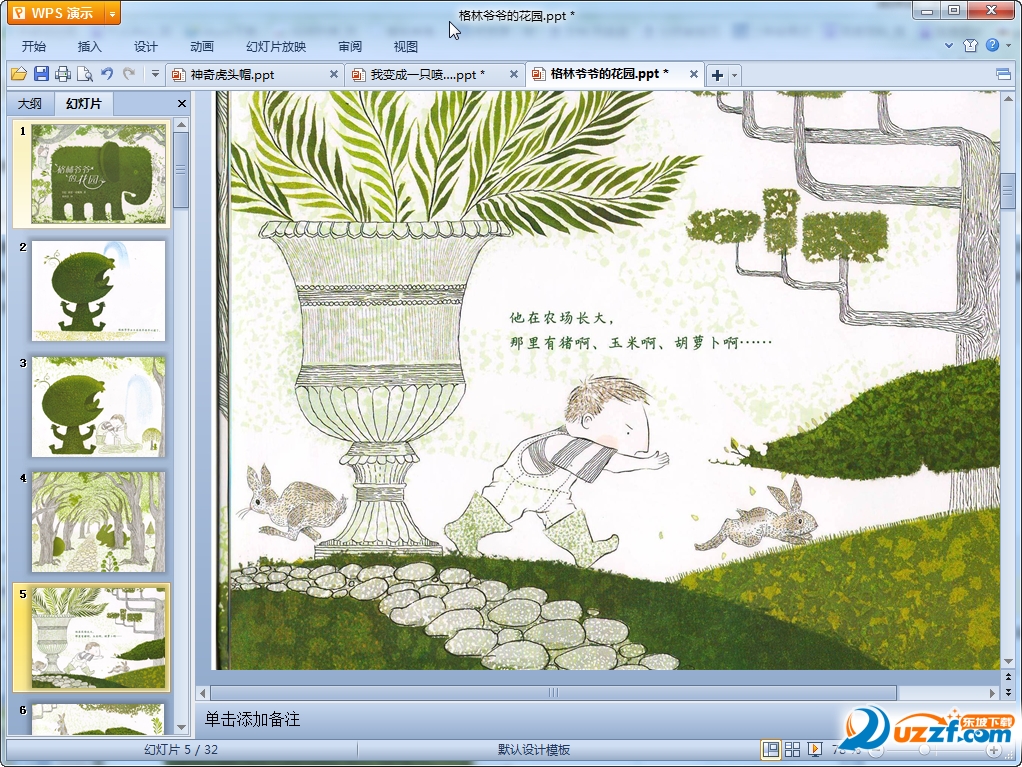The image size is (1022, 767).
Task: Close the 神奇虎头帽.ppt tab
Action: (x=334, y=74)
